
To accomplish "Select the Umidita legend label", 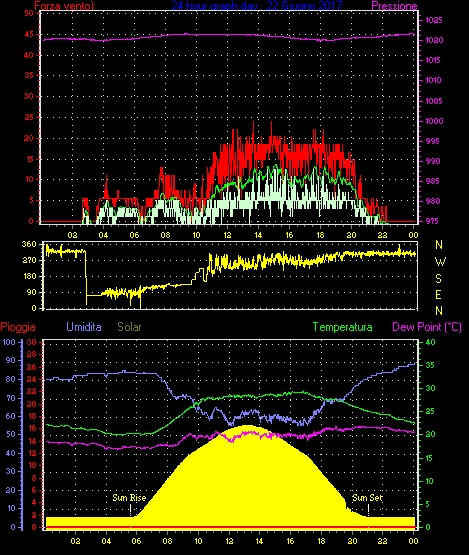I will click(84, 327).
